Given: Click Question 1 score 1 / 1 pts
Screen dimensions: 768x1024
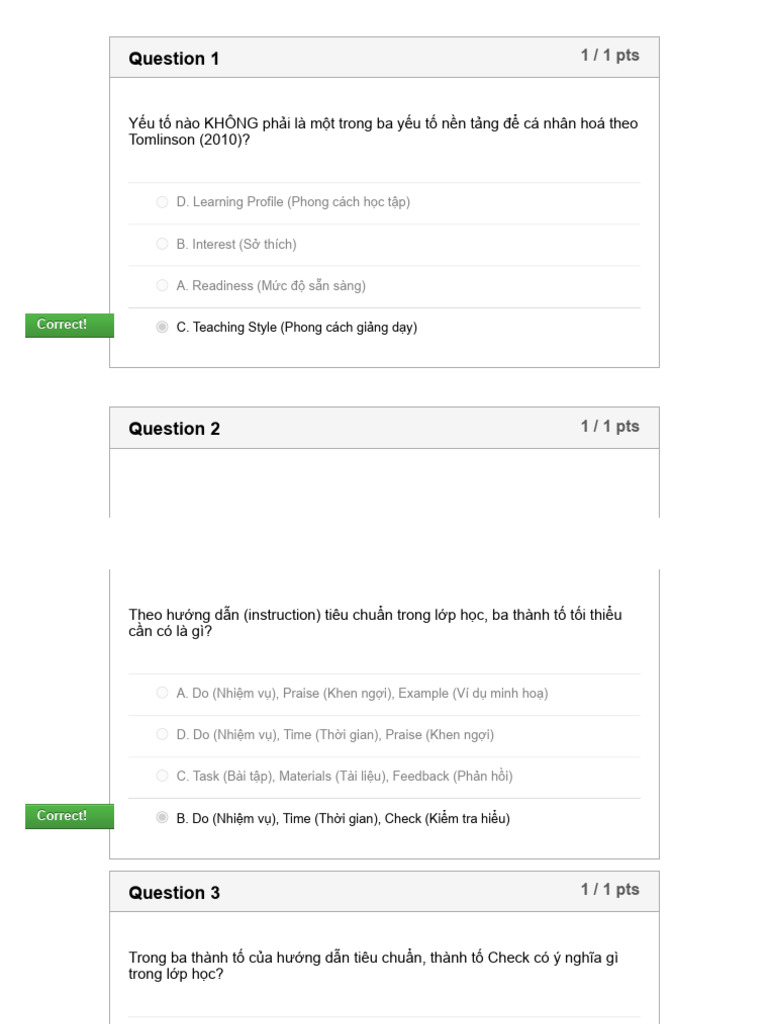Looking at the screenshot, I should [x=610, y=56].
